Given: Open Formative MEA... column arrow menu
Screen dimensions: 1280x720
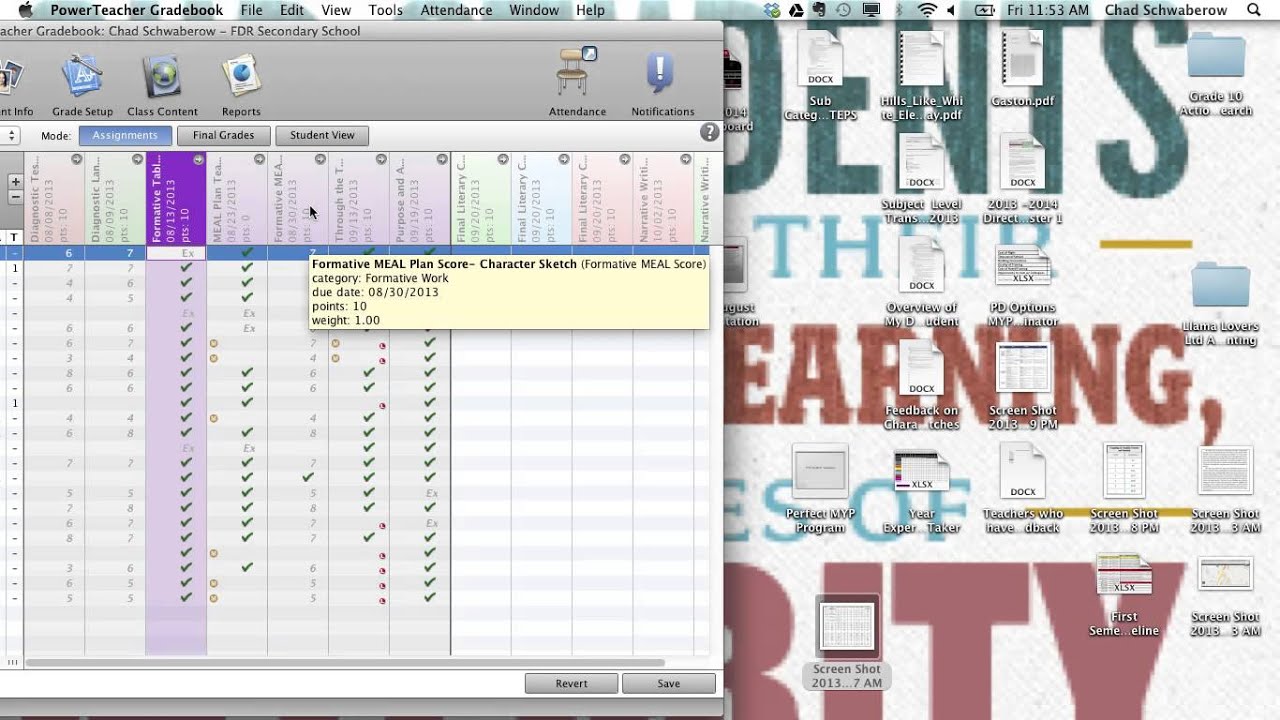Looking at the screenshot, I should [x=320, y=160].
